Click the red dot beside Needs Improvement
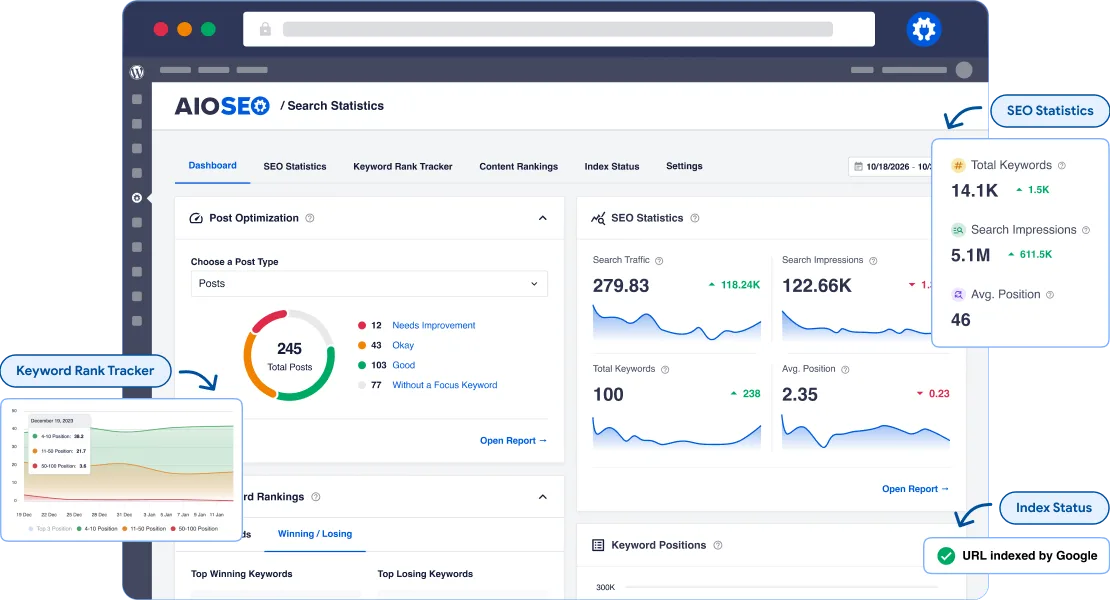Screen dimensions: 1110x600 [x=360, y=324]
